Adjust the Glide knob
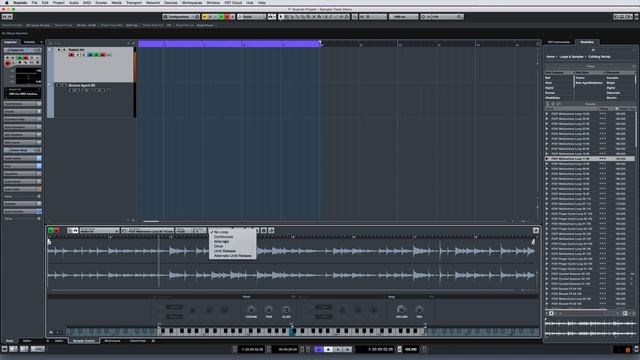This screenshot has height=360, width=640. click(x=286, y=310)
